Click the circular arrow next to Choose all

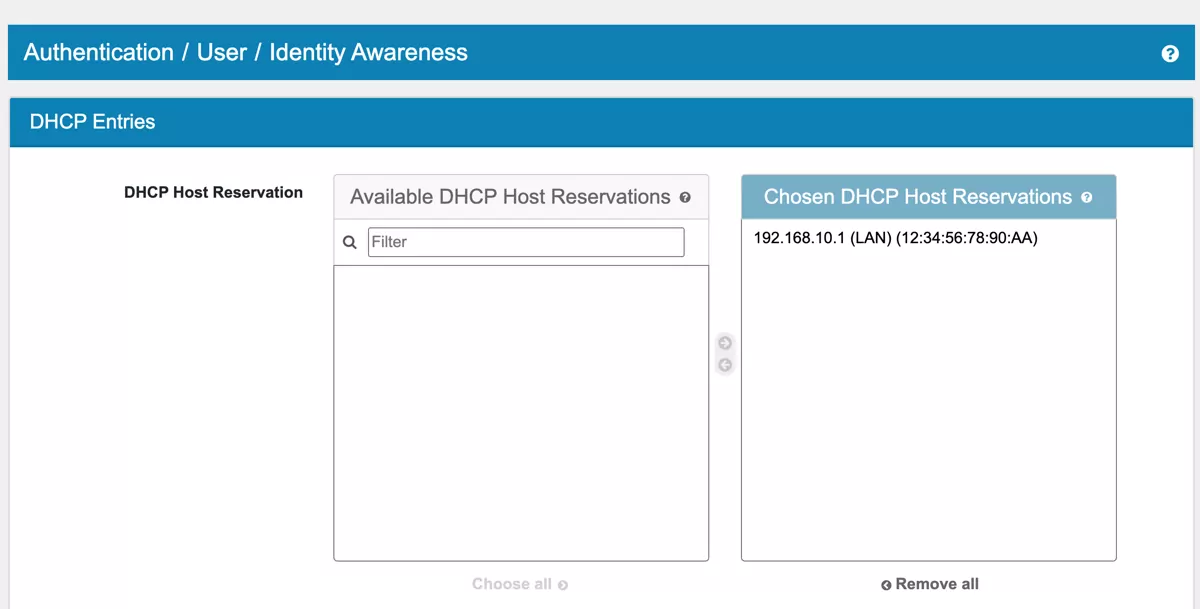coord(561,584)
